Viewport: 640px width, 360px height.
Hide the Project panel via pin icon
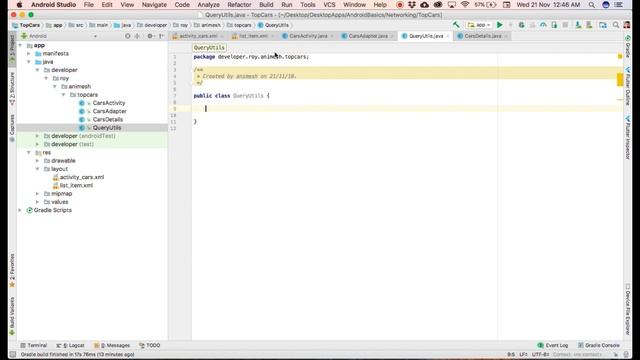[162, 36]
